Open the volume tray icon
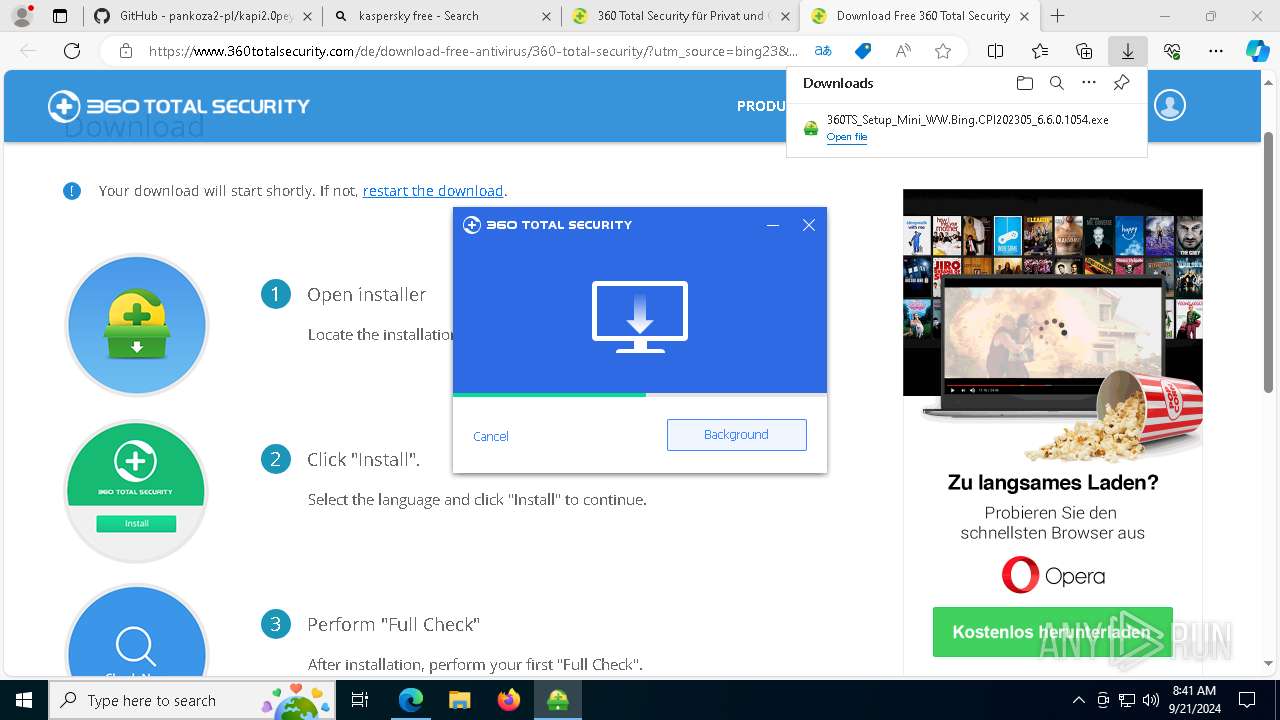 1150,700
